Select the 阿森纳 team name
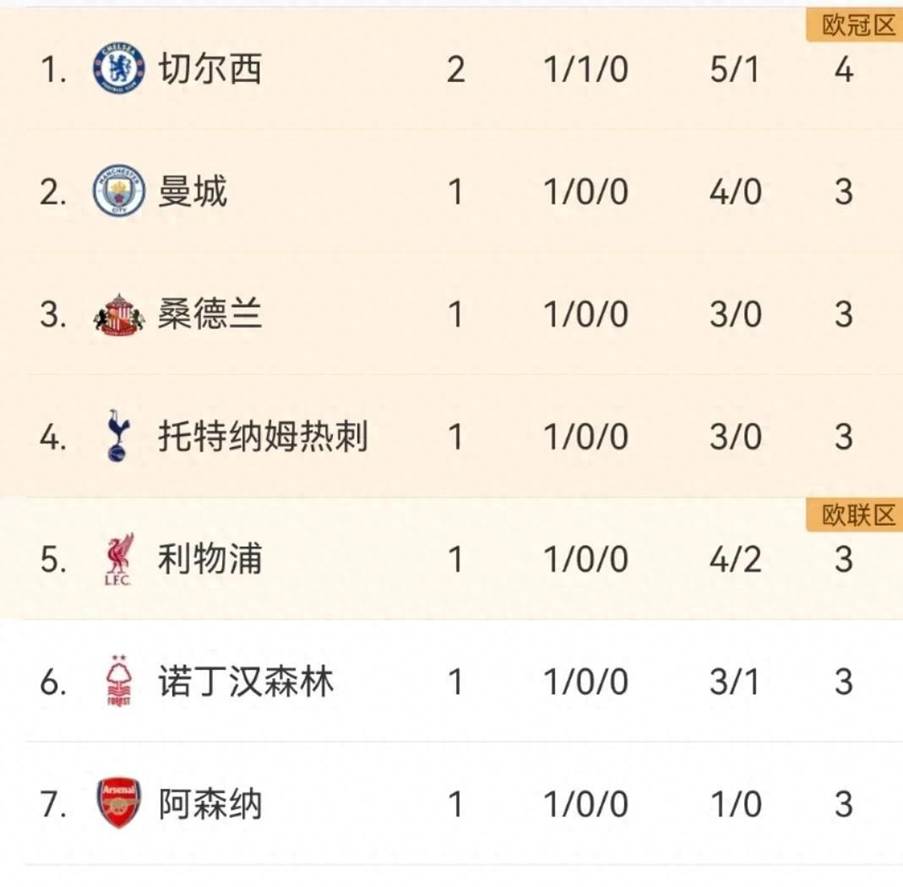 [x=210, y=804]
